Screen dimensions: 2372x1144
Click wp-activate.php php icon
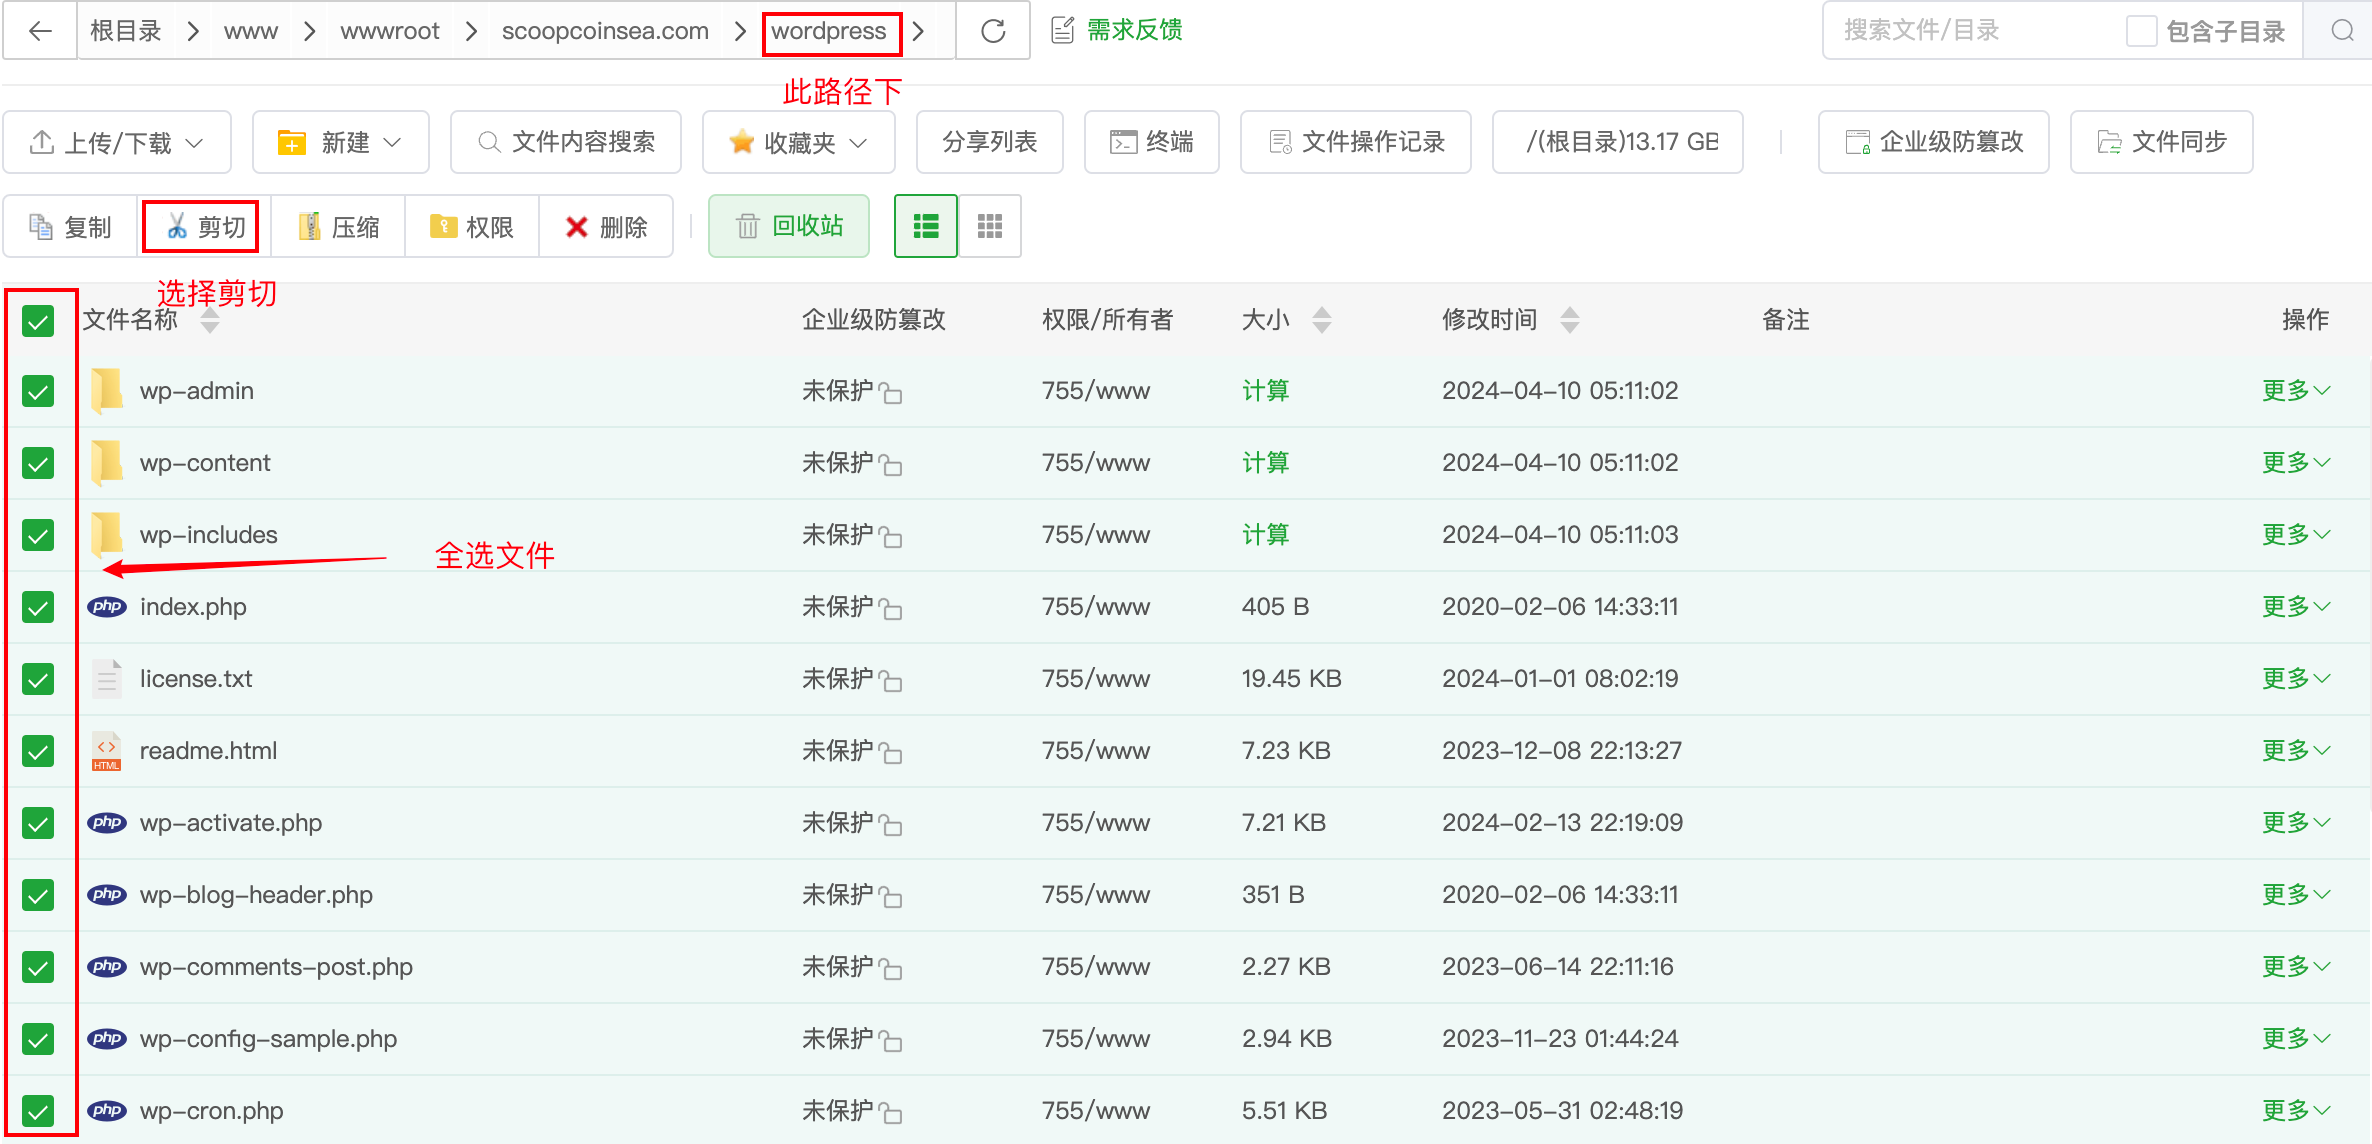tap(107, 823)
